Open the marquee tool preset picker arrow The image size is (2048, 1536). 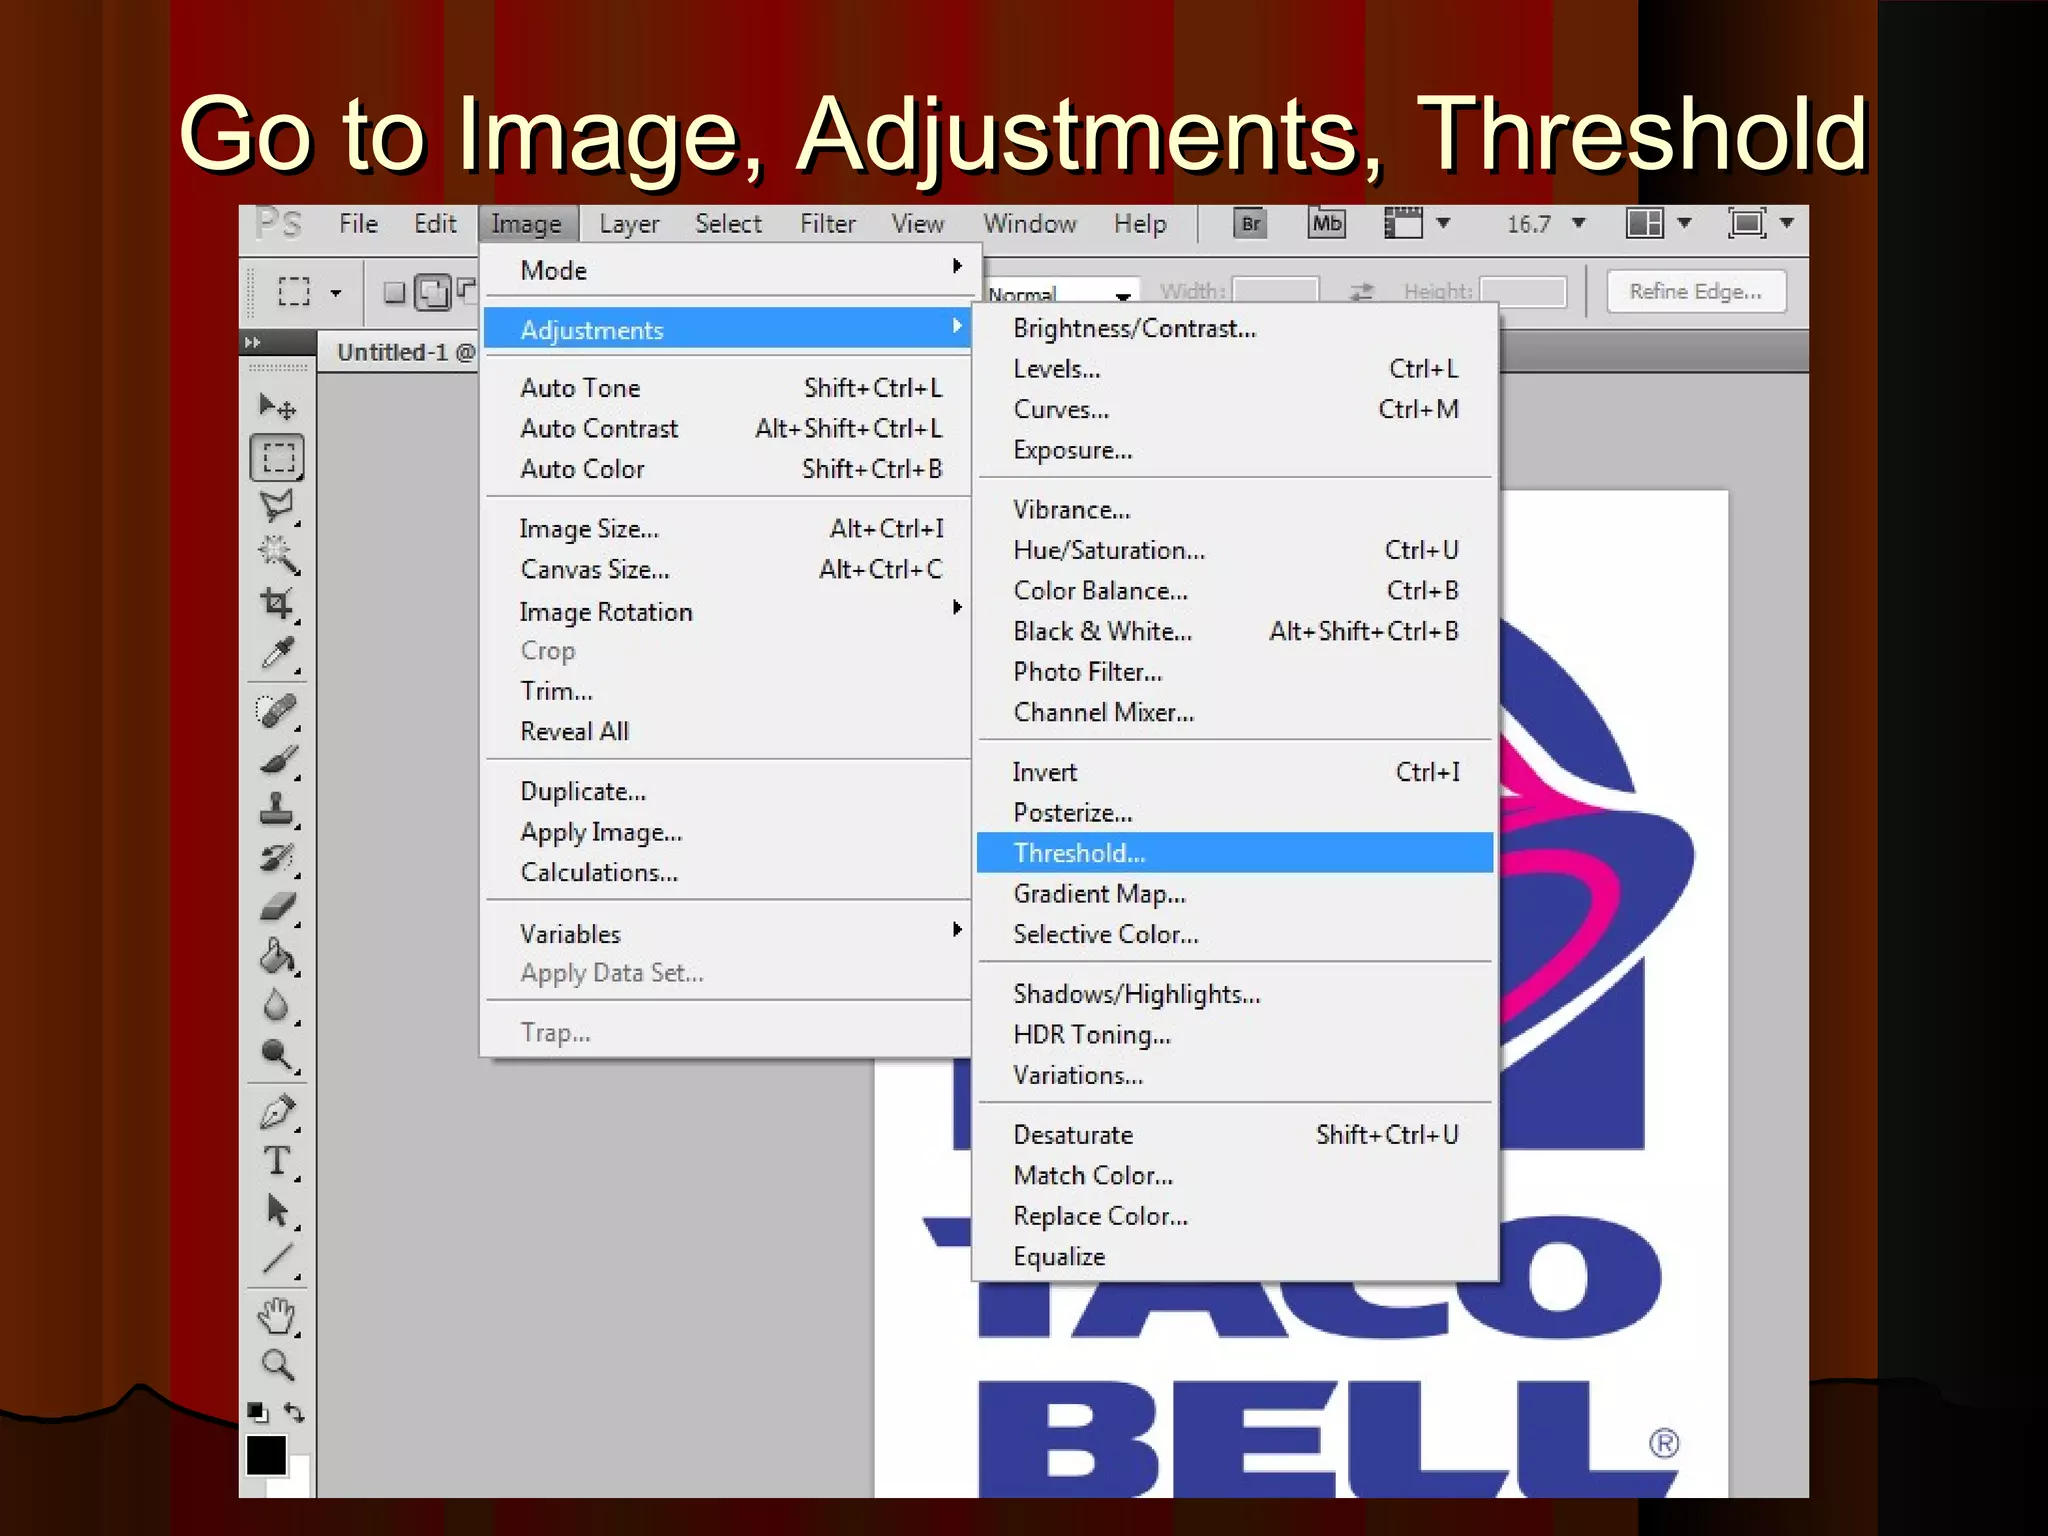[x=336, y=293]
